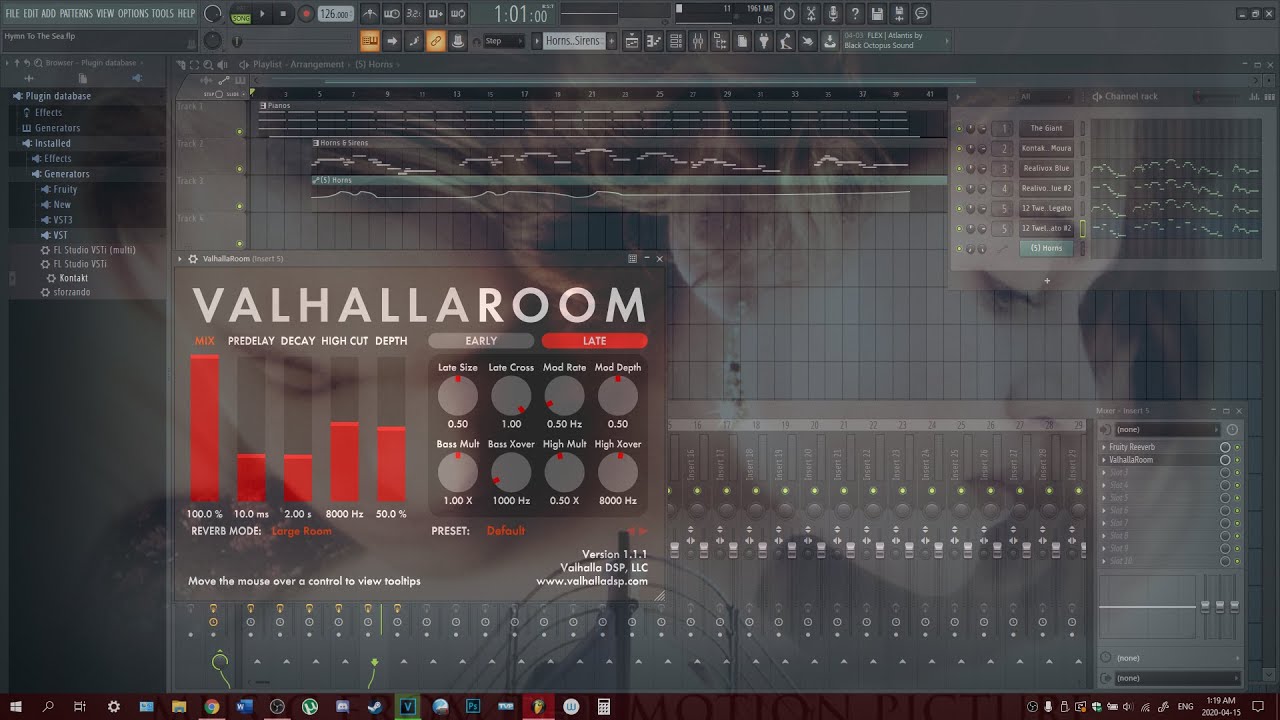Click the Save project floppy icon
The image size is (1280, 720).
877,14
